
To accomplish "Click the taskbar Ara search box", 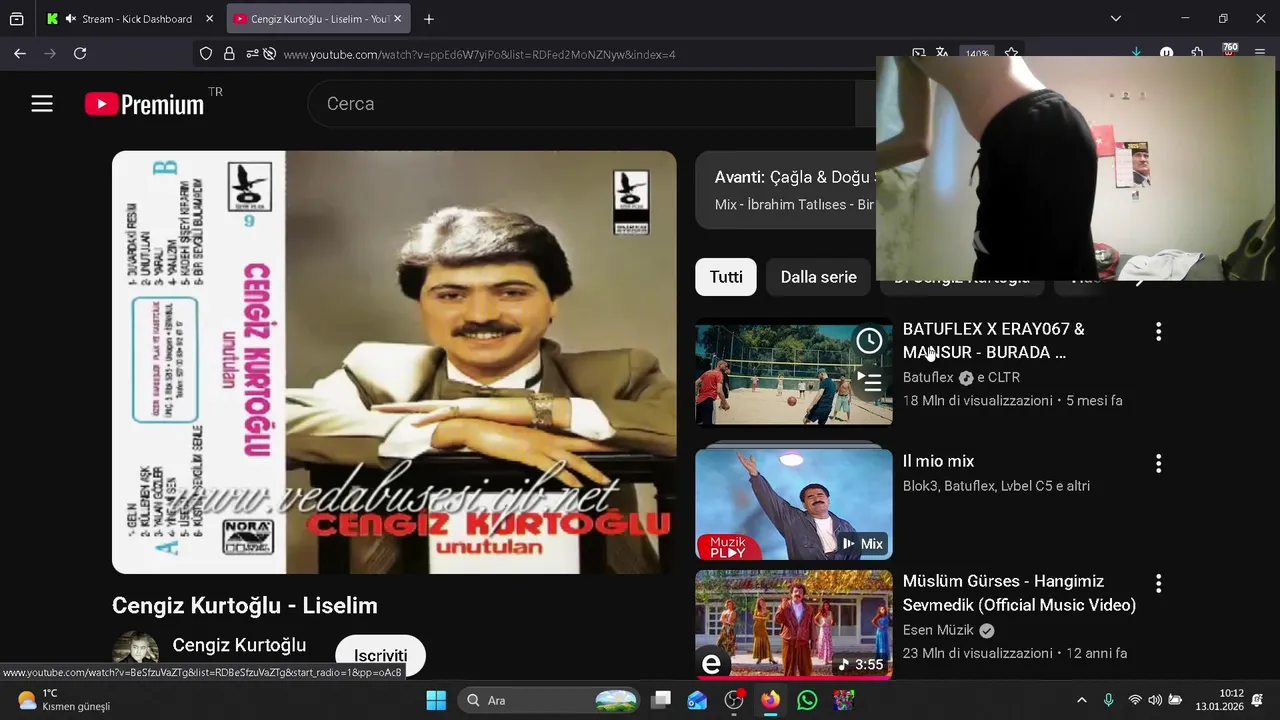I will pyautogui.click(x=550, y=700).
